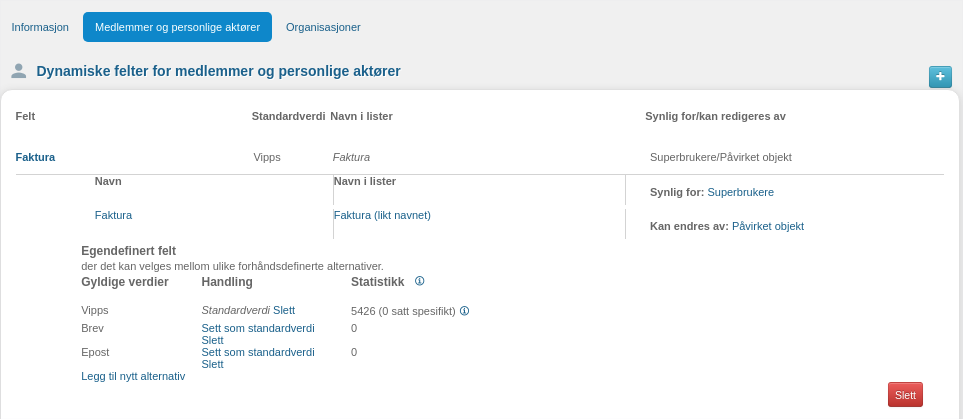Image resolution: width=963 pixels, height=419 pixels.
Task: Click the blue plus add-field icon
Action: pos(940,77)
